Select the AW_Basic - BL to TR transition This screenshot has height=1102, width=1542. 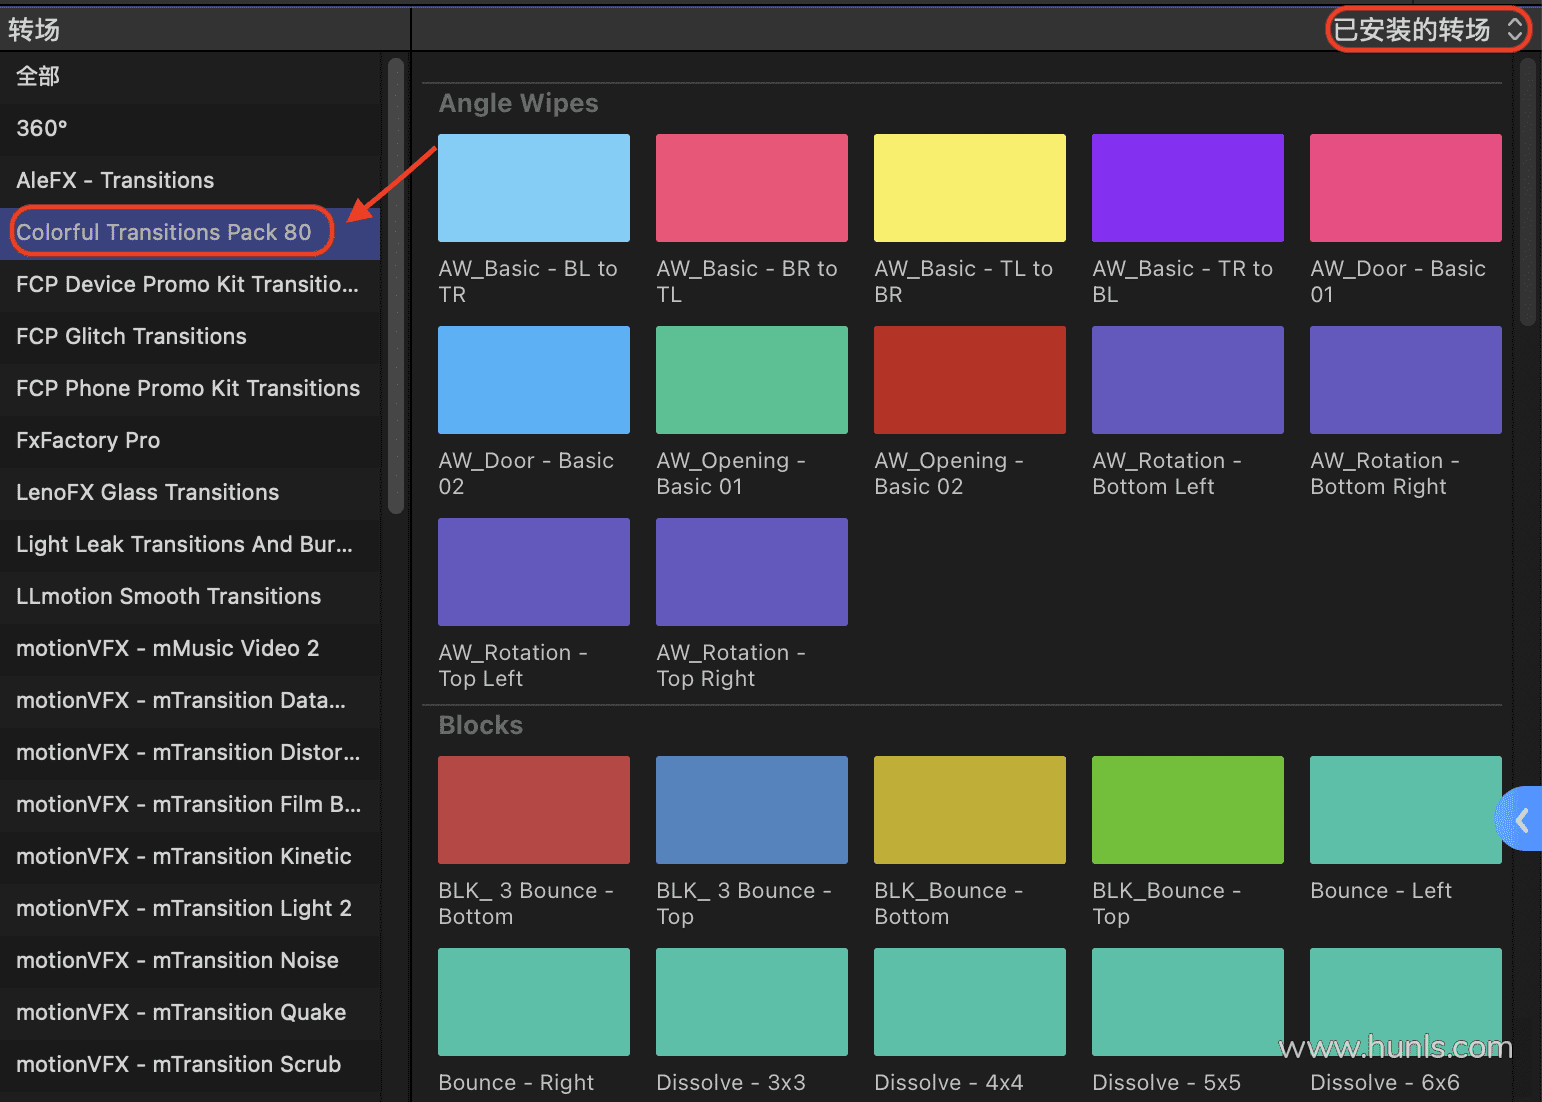click(x=534, y=188)
